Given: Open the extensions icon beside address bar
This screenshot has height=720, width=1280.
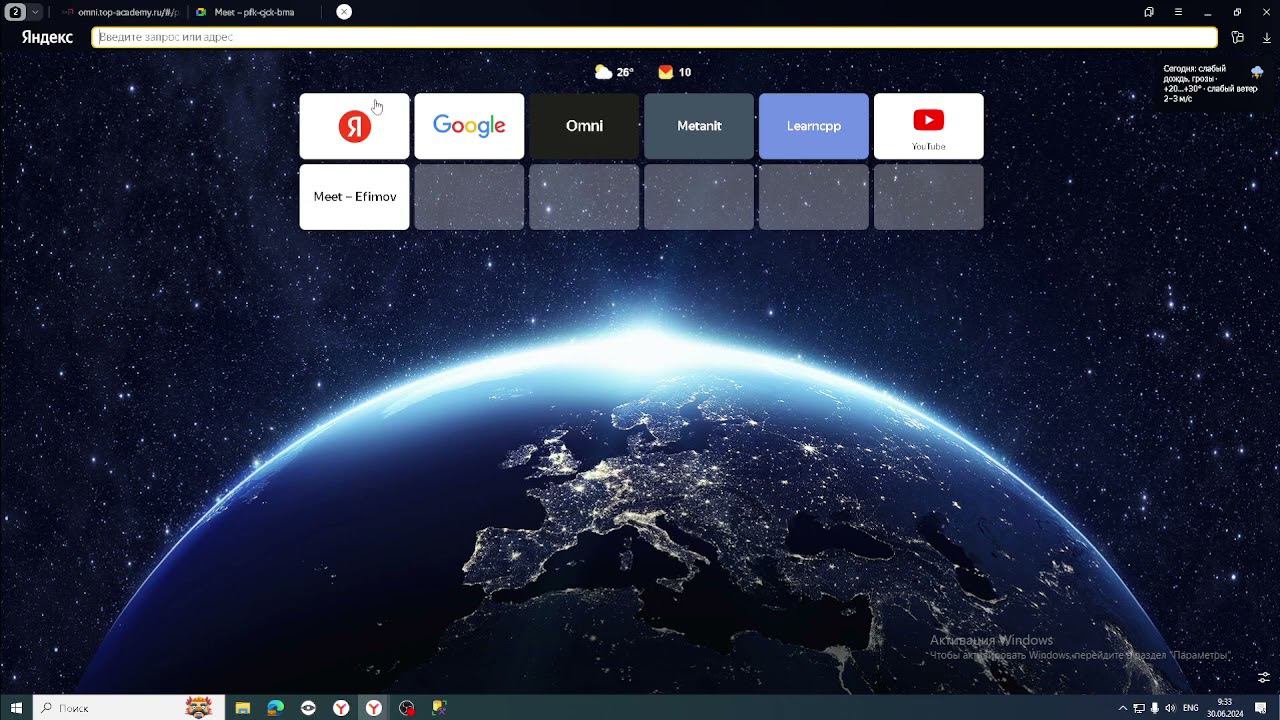Looking at the screenshot, I should click(1238, 38).
